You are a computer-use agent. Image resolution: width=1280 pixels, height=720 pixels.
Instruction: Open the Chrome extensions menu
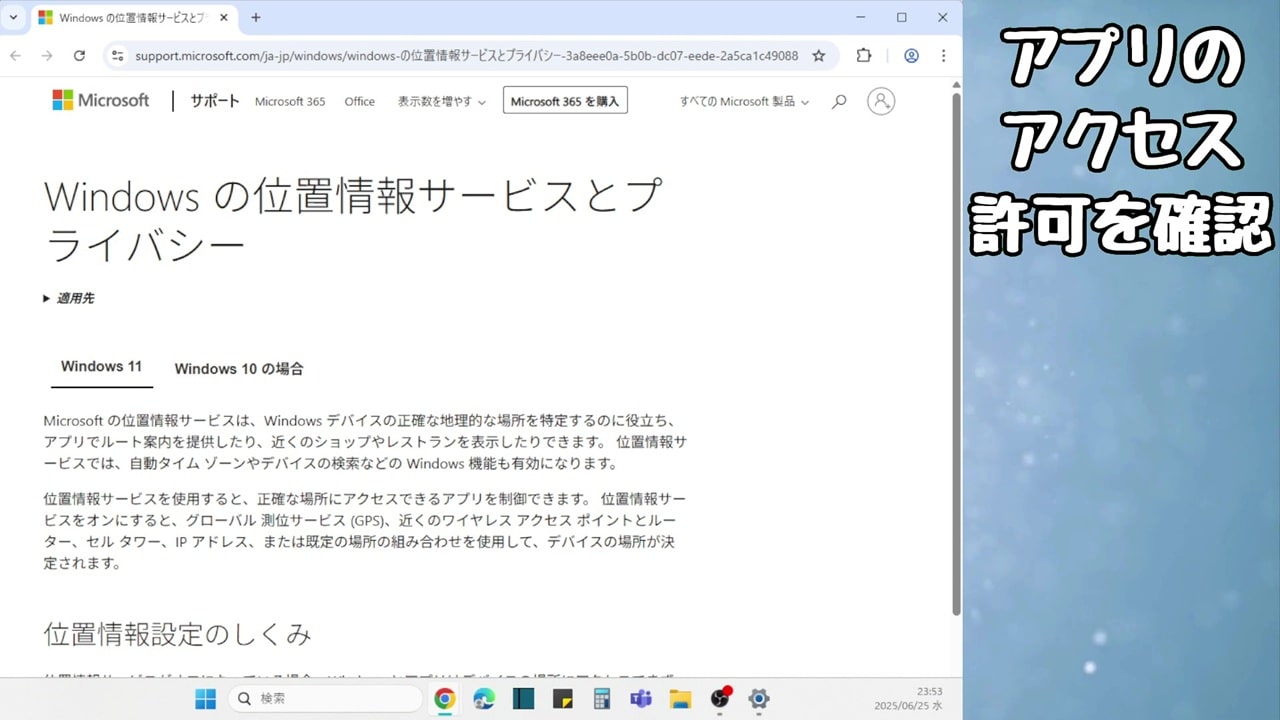point(864,56)
